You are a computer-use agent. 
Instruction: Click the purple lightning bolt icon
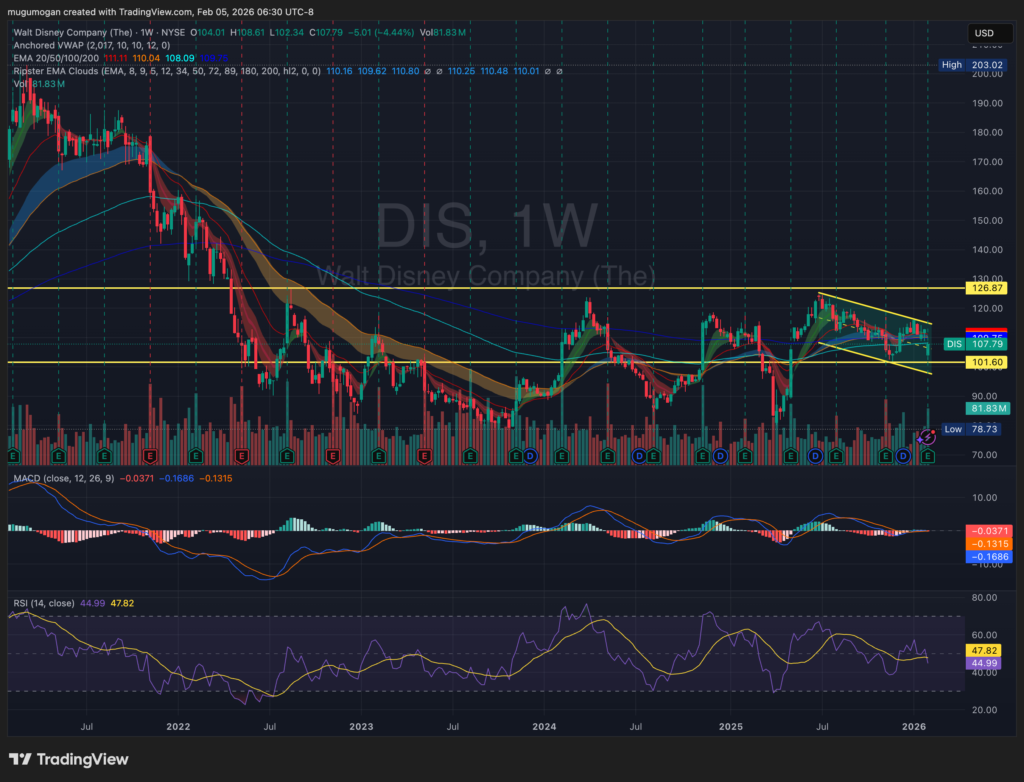pyautogui.click(x=926, y=438)
